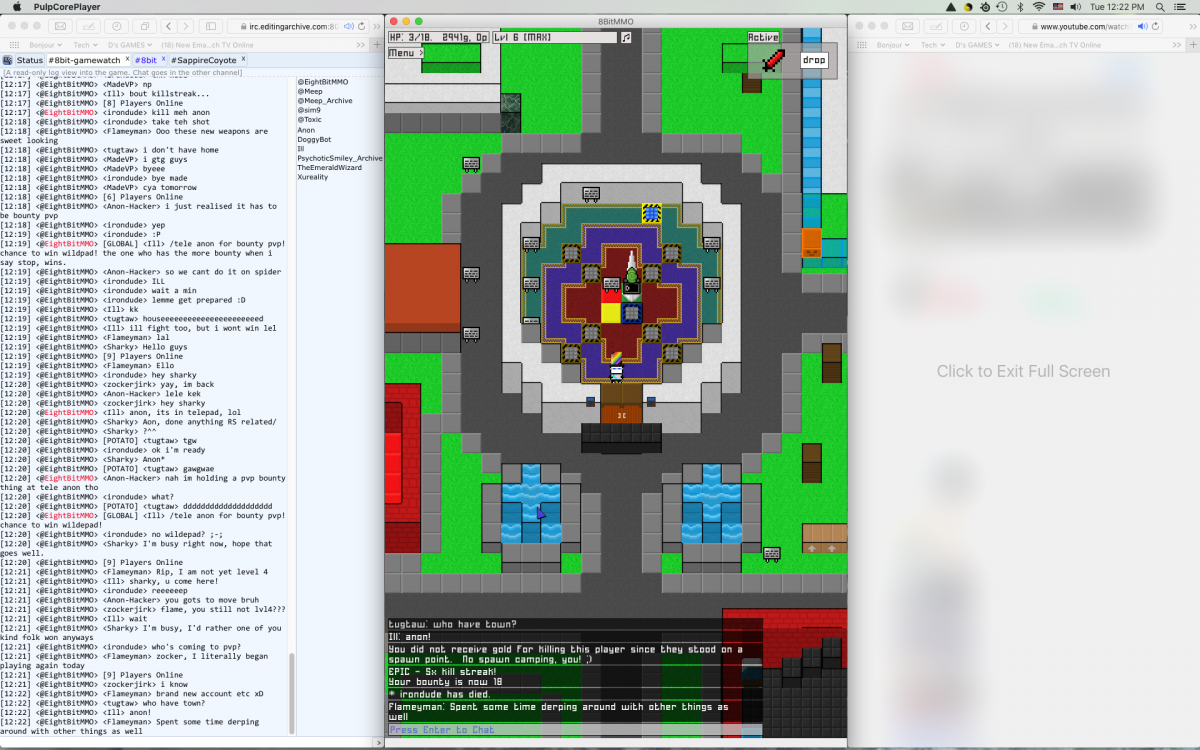Screen dimensions: 1200x750
Task: Click the IRC chat log scrollbar
Action: (292, 693)
